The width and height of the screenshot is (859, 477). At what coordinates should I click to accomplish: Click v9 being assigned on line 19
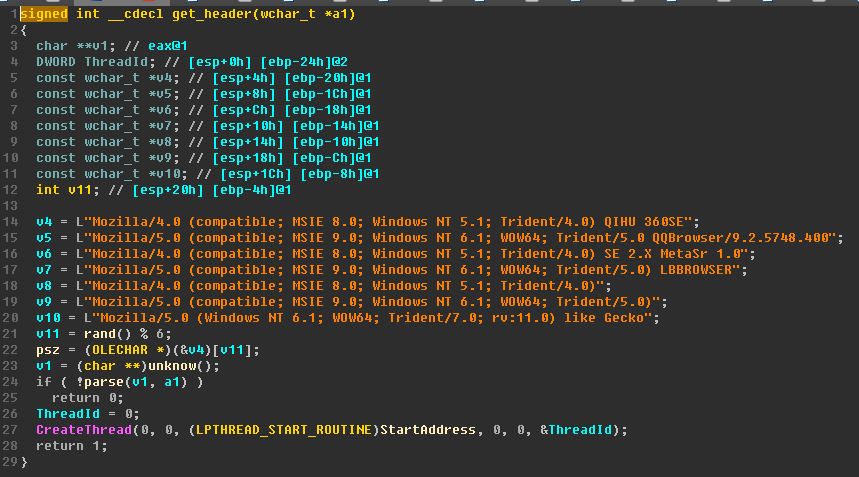44,302
